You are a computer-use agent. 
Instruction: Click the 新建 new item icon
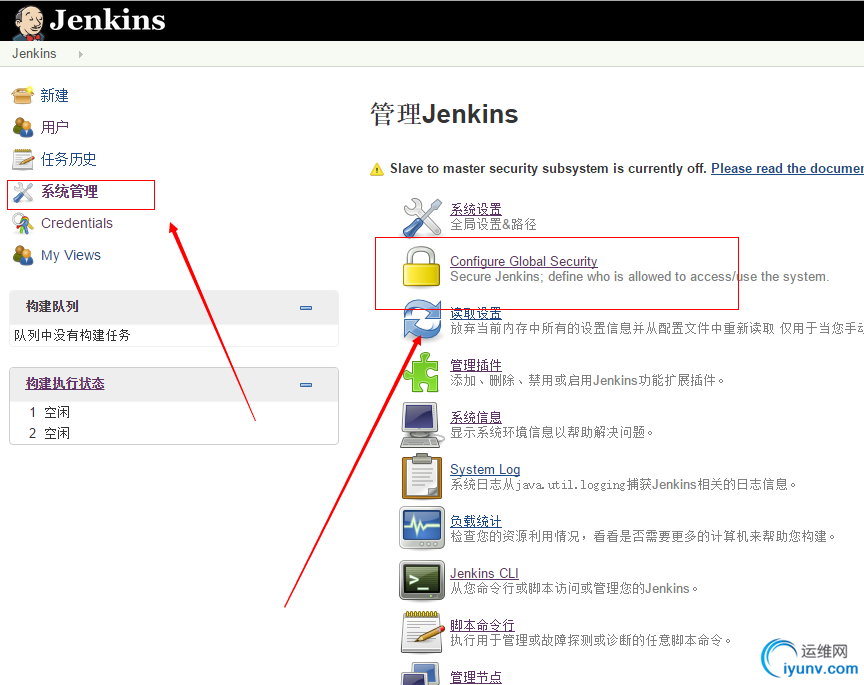click(23, 95)
